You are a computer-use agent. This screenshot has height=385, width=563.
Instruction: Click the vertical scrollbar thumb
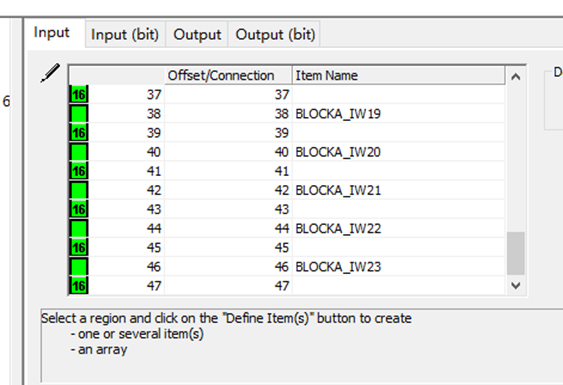click(516, 254)
